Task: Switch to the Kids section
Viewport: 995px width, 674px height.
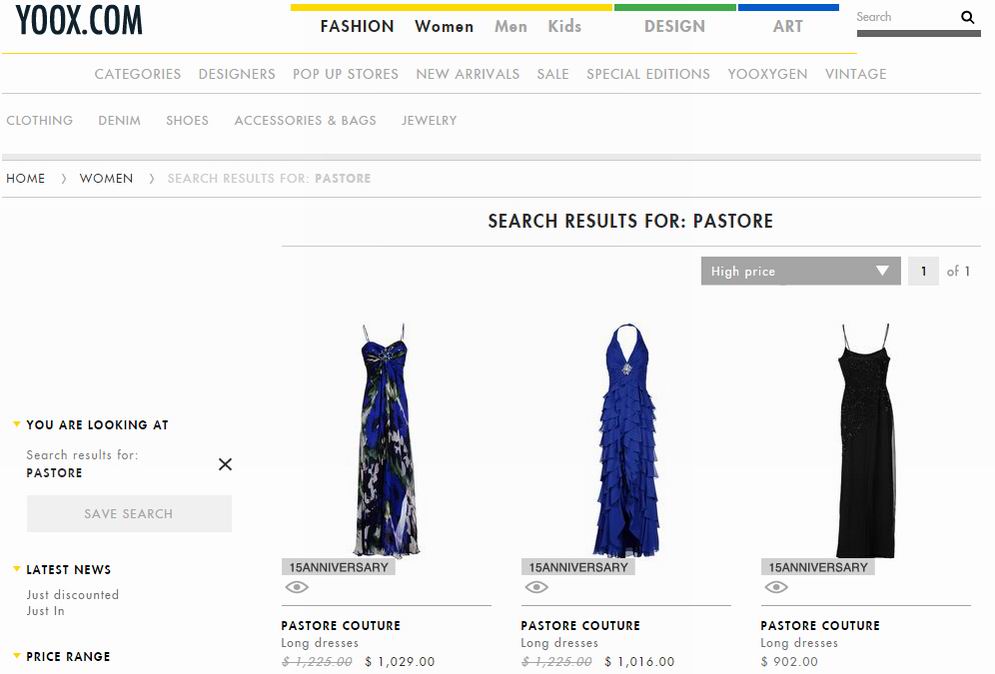Action: (x=565, y=26)
